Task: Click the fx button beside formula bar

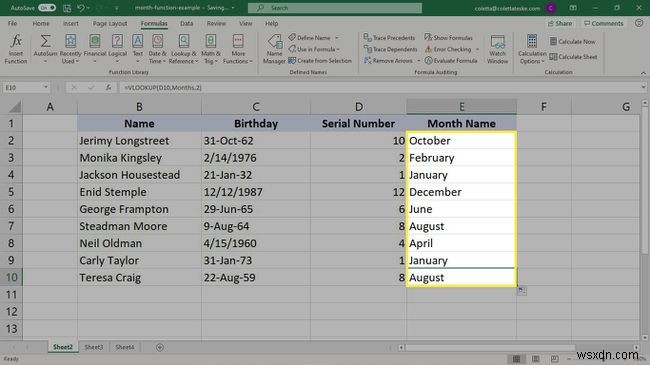Action: click(108, 88)
